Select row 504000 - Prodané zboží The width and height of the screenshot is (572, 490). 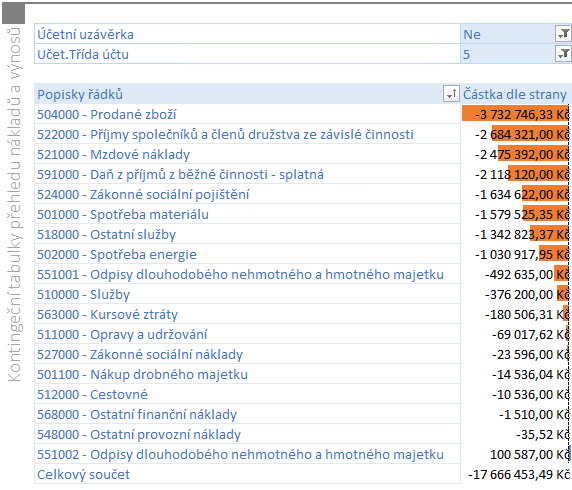click(x=247, y=114)
